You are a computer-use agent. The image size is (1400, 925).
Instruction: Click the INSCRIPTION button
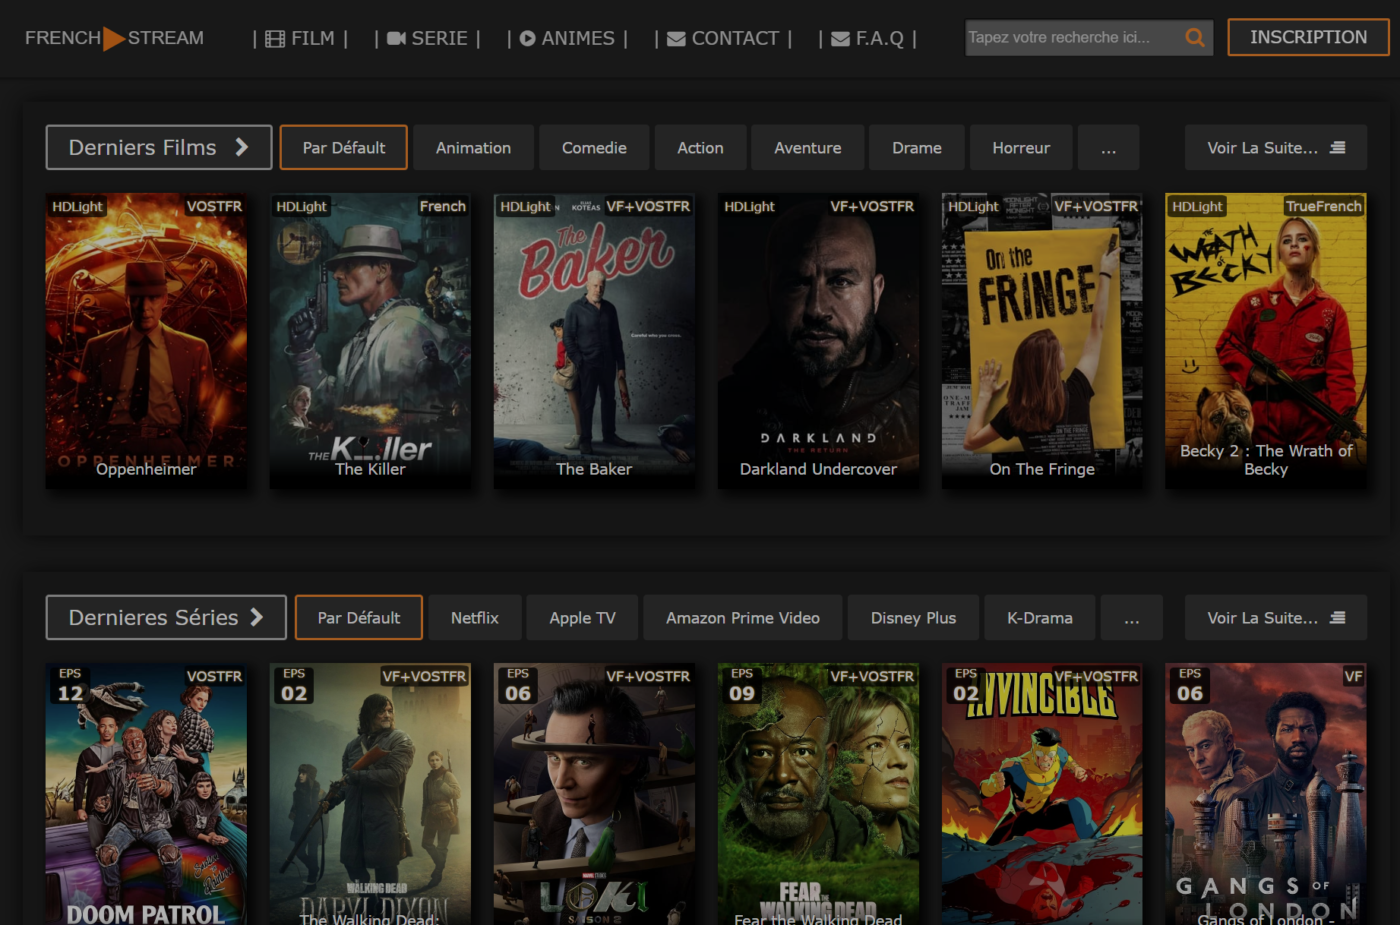tap(1307, 36)
